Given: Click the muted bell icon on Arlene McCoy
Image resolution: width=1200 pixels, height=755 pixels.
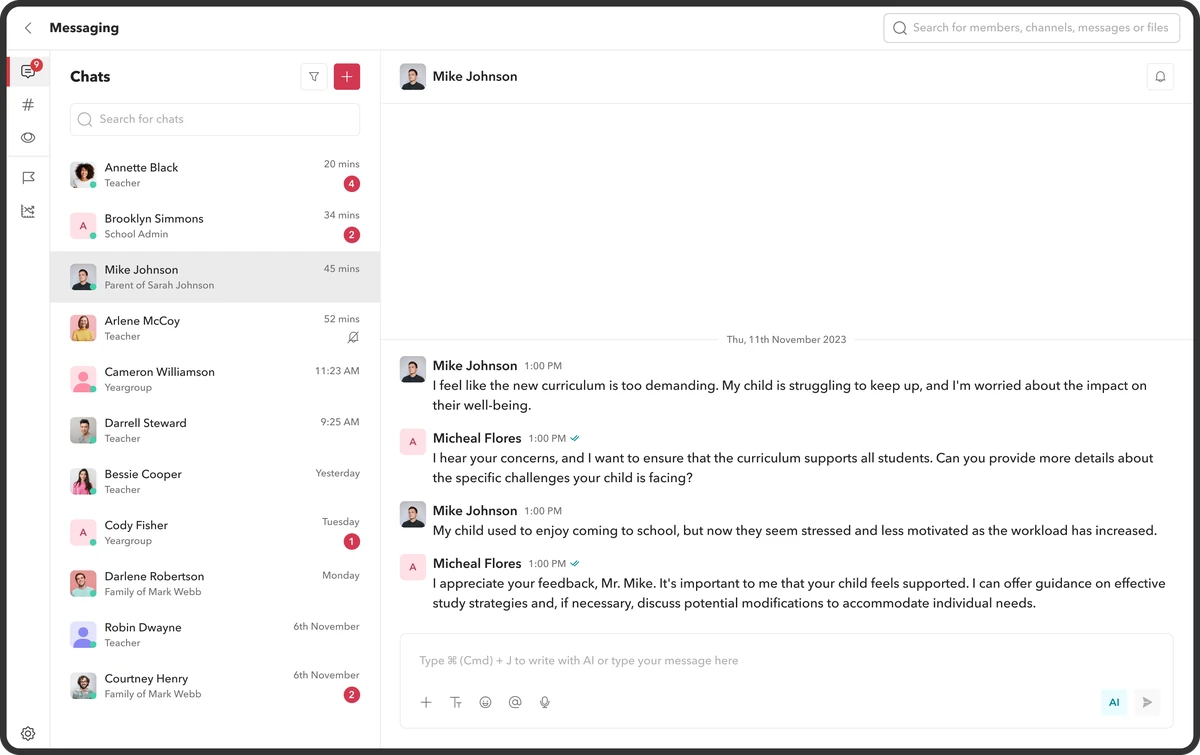Looking at the screenshot, I should click(x=352, y=338).
